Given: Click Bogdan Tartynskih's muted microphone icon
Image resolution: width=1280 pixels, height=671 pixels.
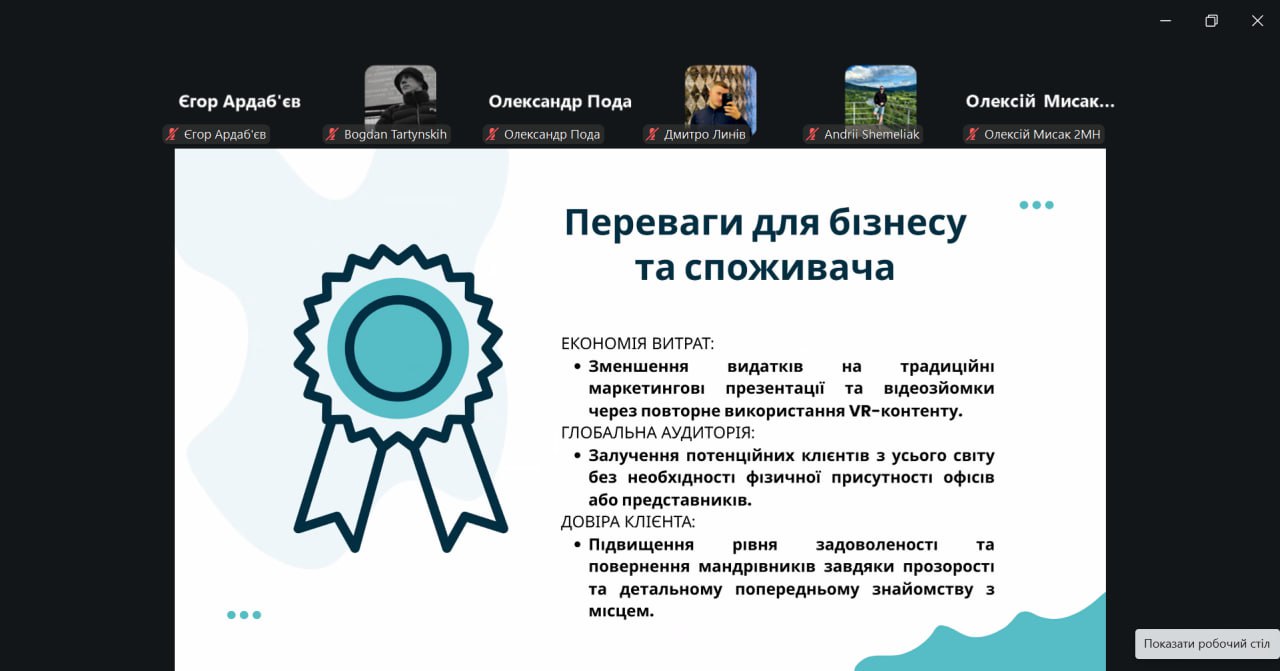Looking at the screenshot, I should point(332,134).
